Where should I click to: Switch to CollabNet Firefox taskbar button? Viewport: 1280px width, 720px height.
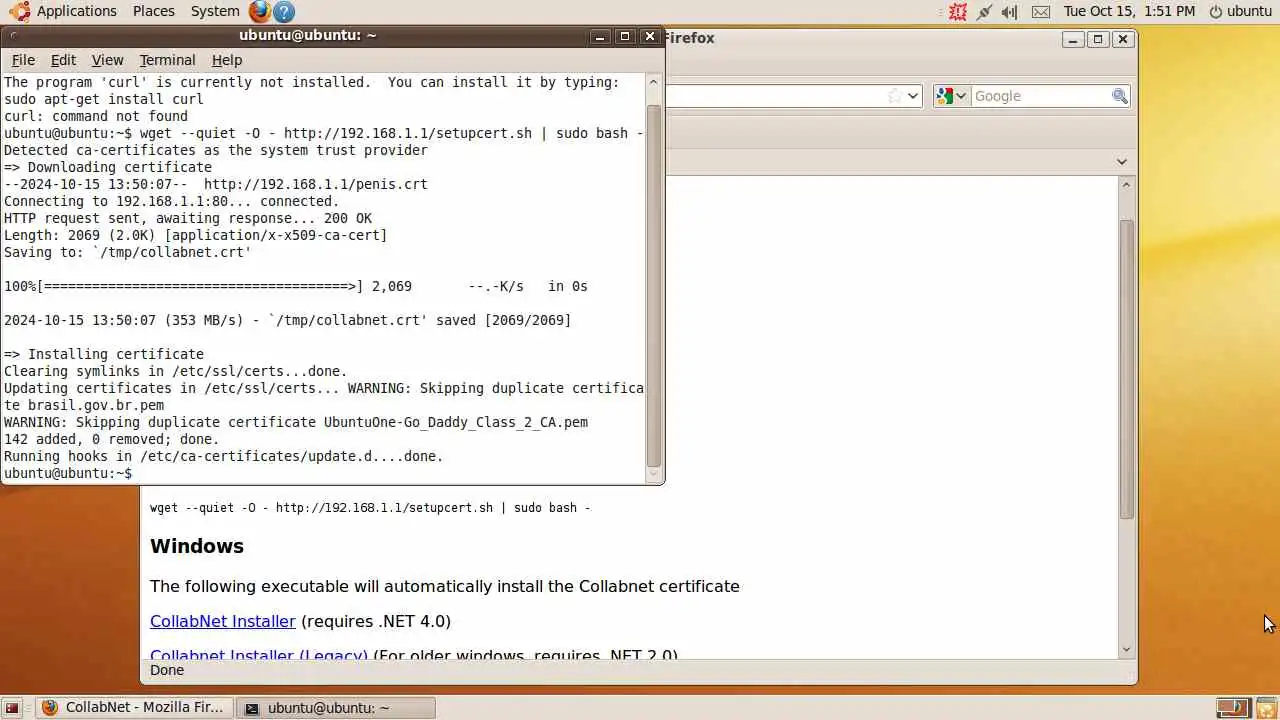(135, 708)
